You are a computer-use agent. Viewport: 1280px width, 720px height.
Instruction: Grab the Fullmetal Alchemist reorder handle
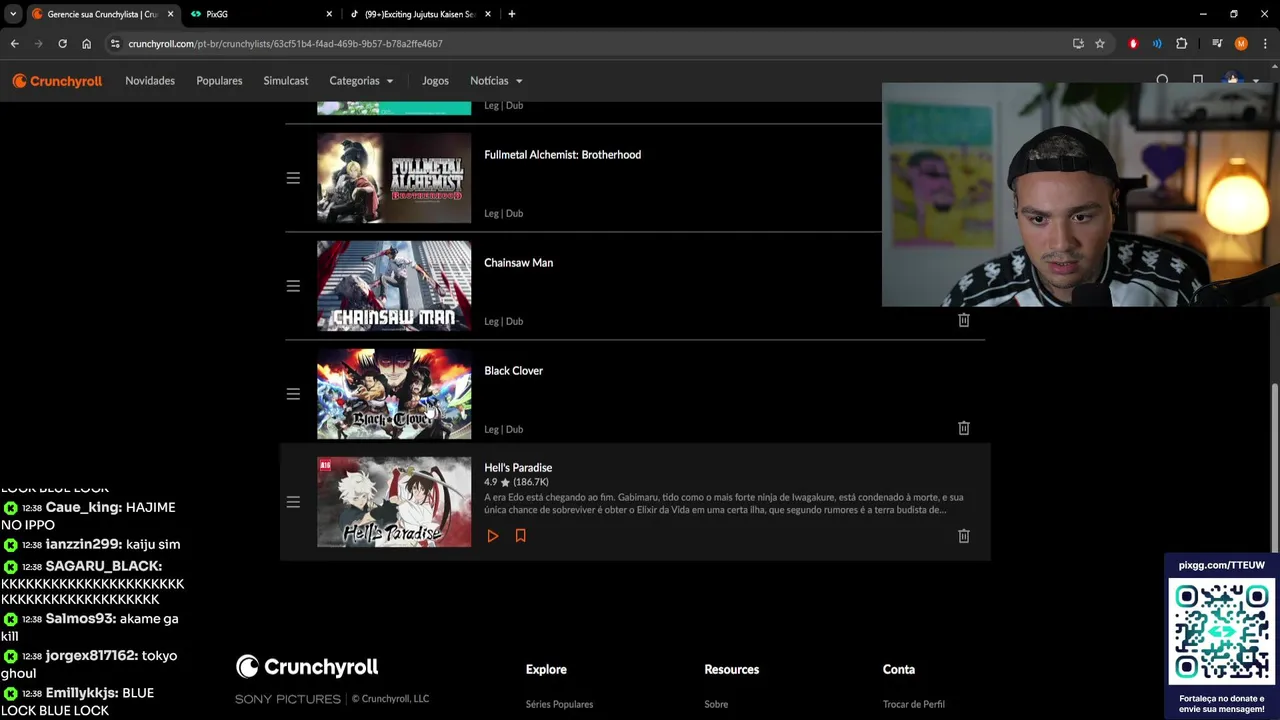[x=293, y=178]
